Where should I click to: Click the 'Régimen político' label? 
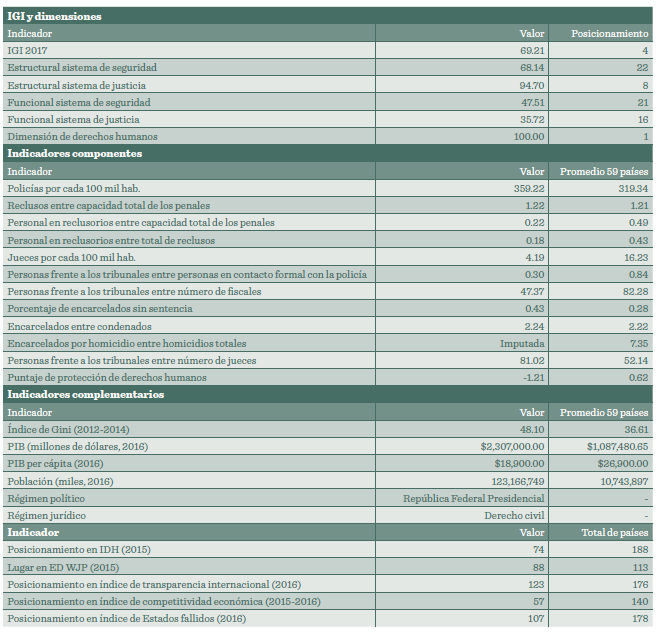46,498
